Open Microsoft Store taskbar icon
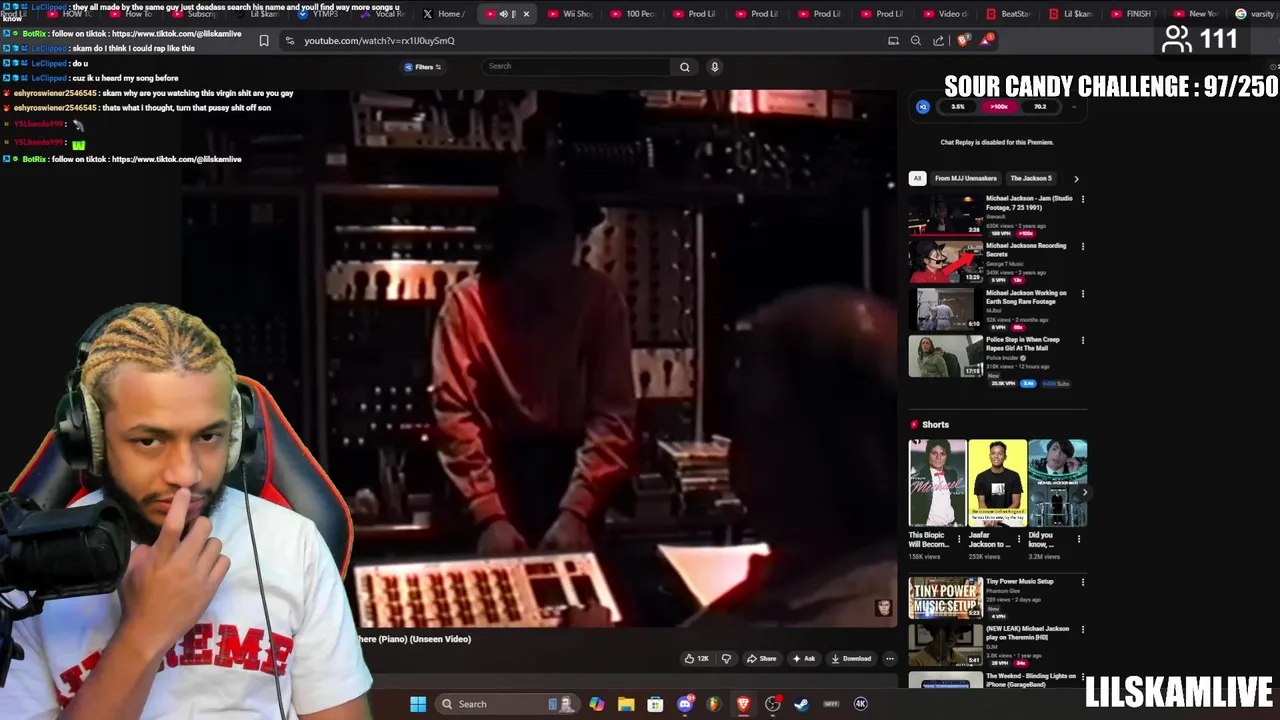This screenshot has height=720, width=1280. click(x=655, y=704)
